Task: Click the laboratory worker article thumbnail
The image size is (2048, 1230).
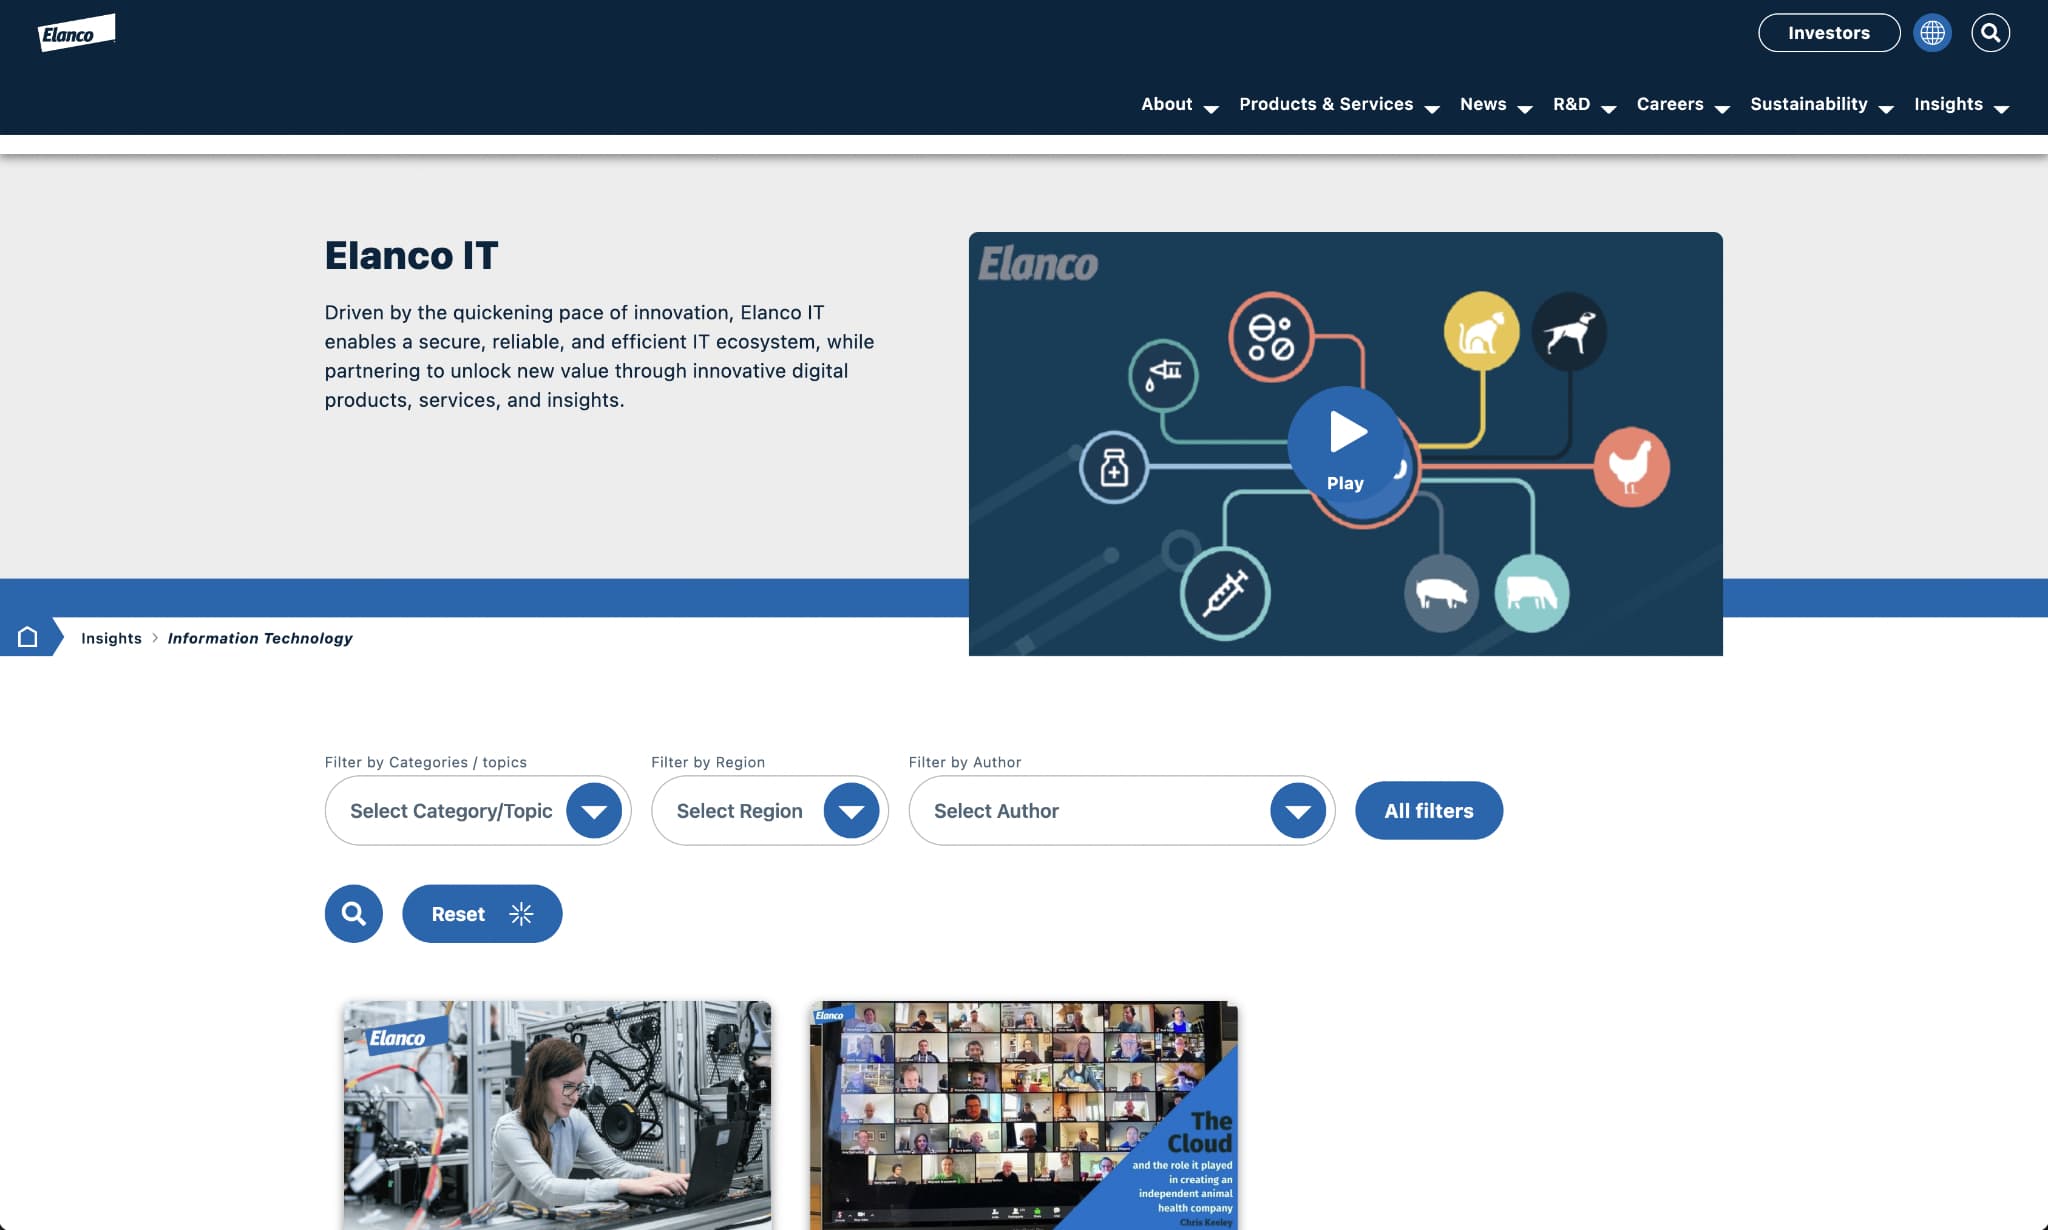Action: pyautogui.click(x=556, y=1114)
